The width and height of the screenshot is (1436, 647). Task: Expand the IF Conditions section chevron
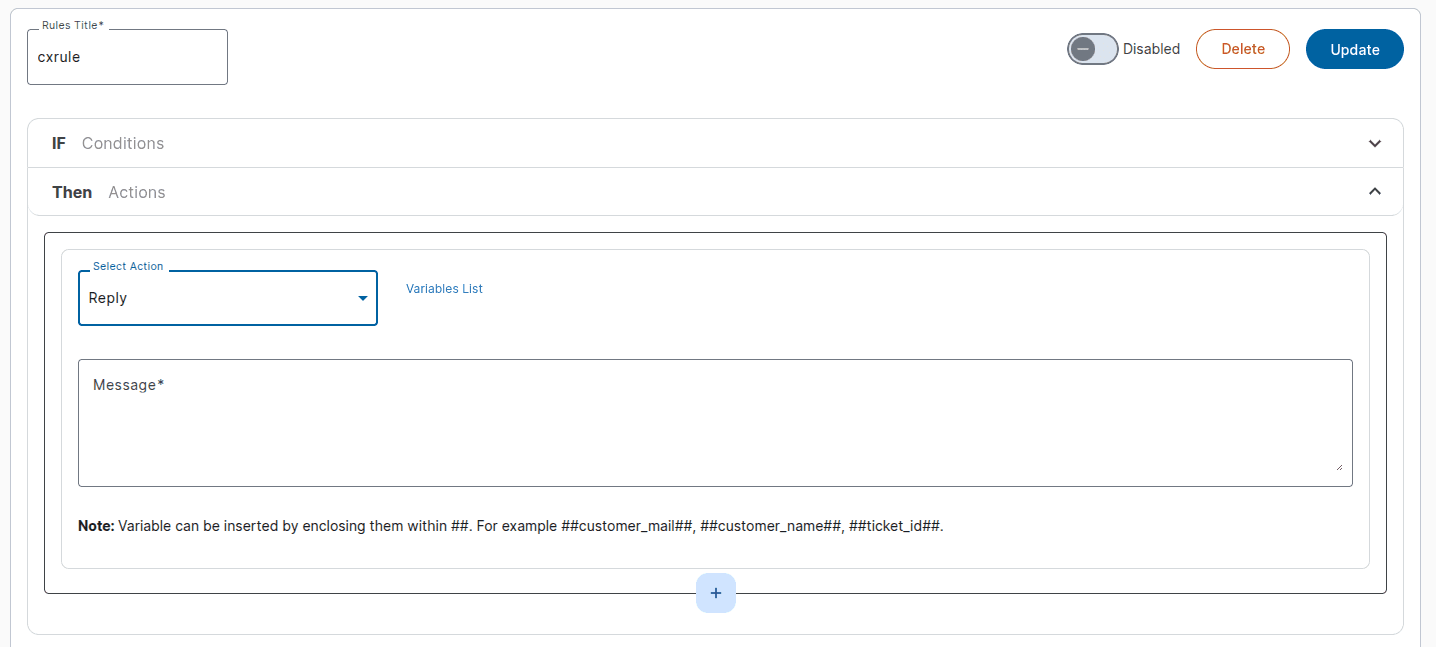coord(1375,143)
